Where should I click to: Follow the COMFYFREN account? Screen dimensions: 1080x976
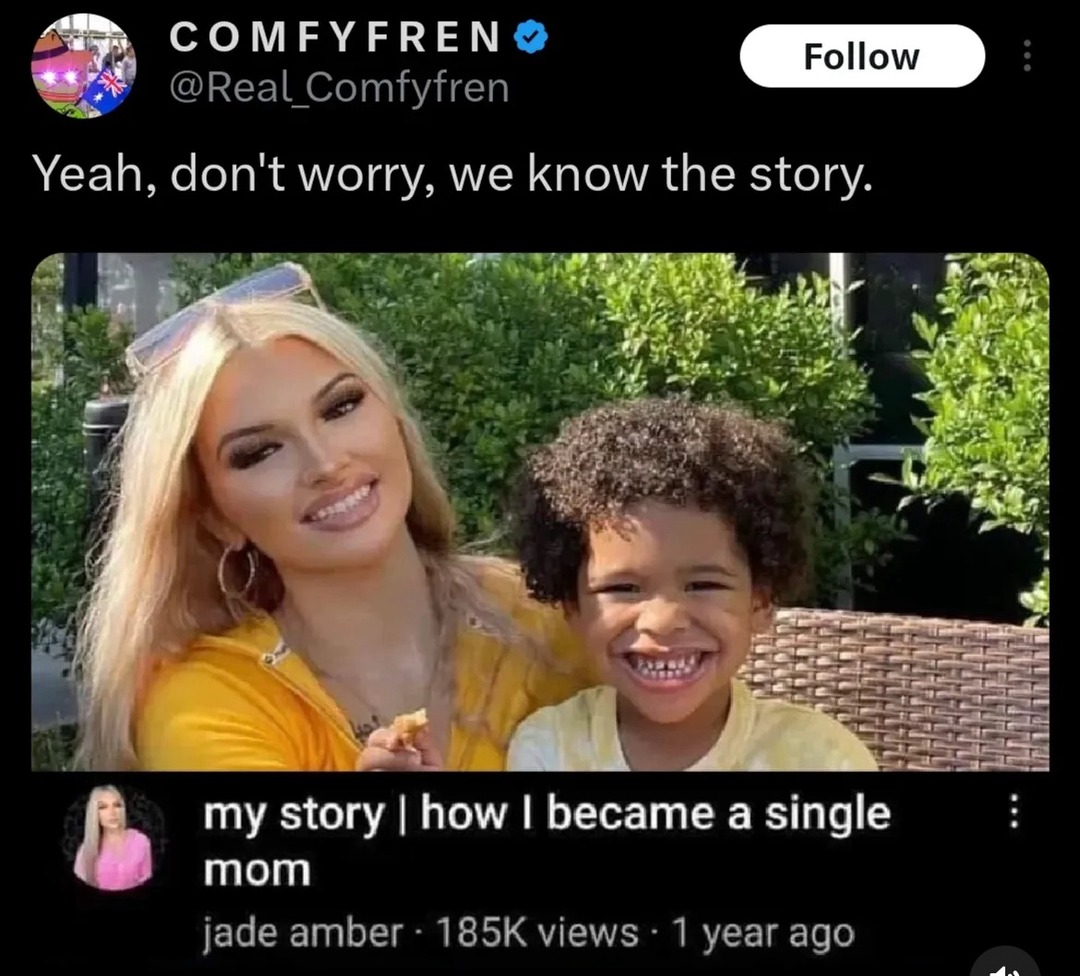tap(862, 56)
